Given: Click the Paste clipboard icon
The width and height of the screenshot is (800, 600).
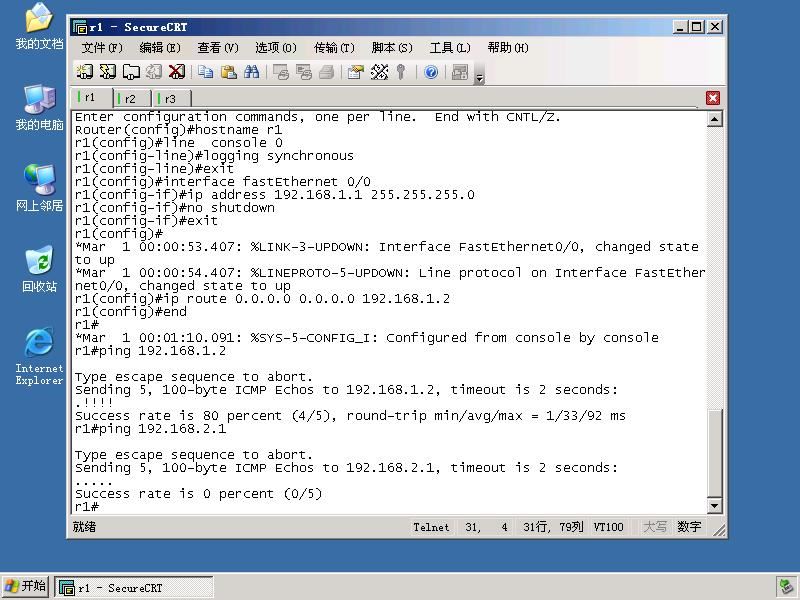Looking at the screenshot, I should point(229,72).
